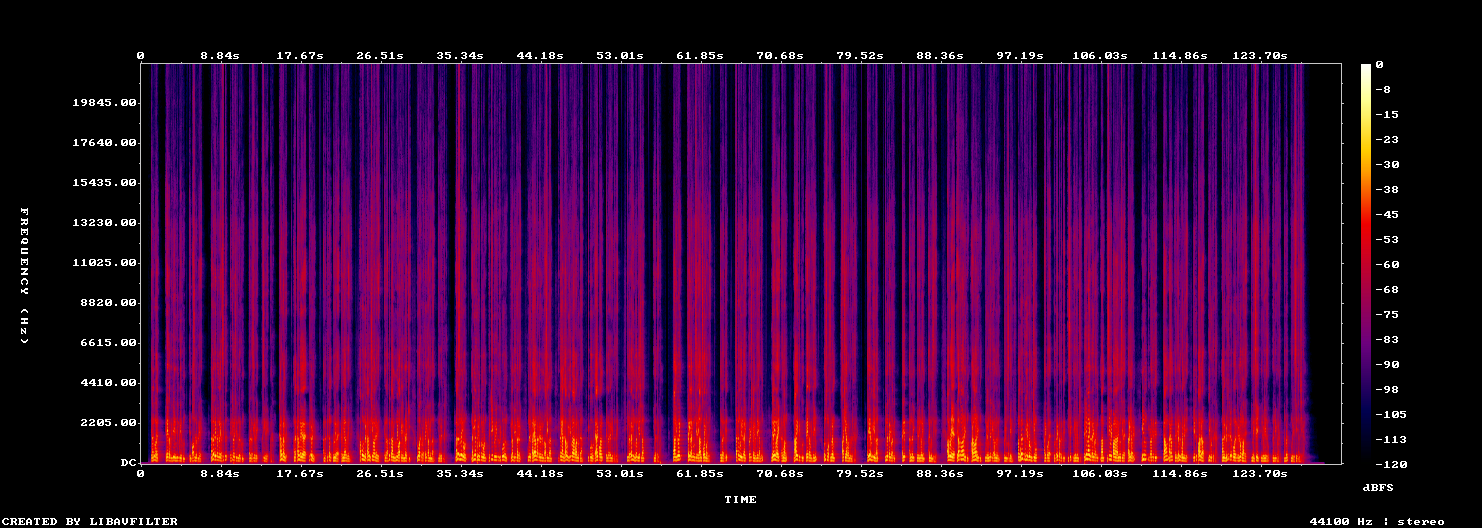
Task: Click the 44.18s label on top time axis
Action: (x=540, y=55)
